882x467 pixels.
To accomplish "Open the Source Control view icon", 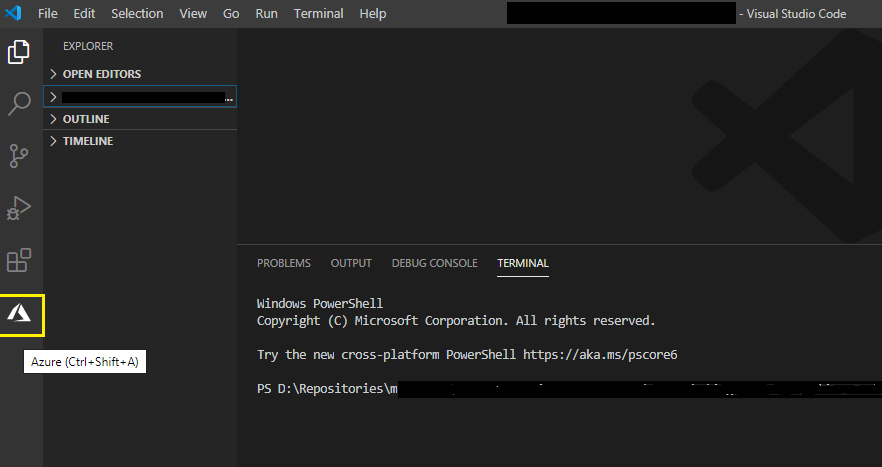I will pyautogui.click(x=19, y=156).
